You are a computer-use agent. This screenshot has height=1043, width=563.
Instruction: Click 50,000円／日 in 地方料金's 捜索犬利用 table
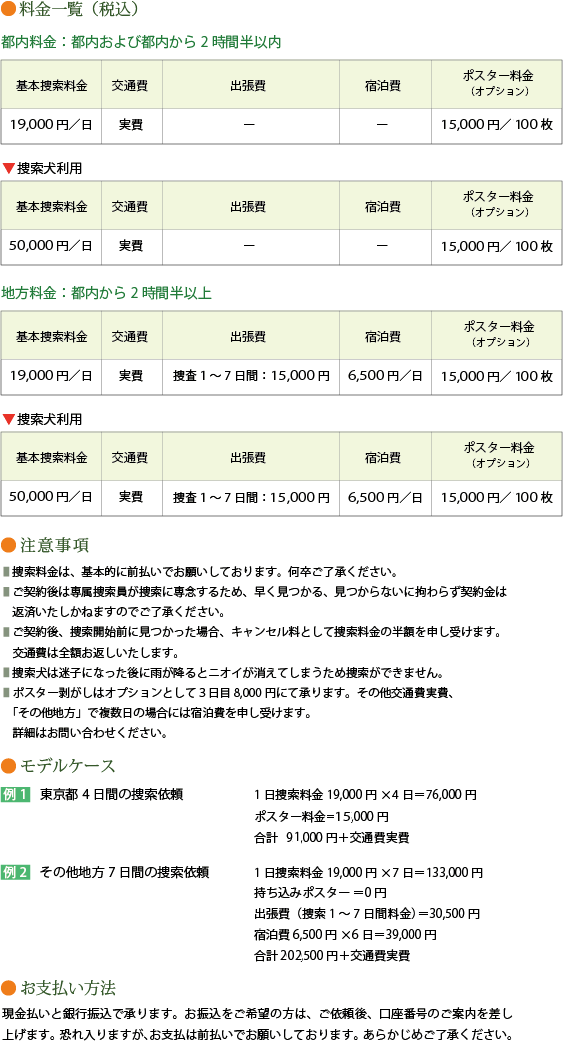(x=51, y=497)
